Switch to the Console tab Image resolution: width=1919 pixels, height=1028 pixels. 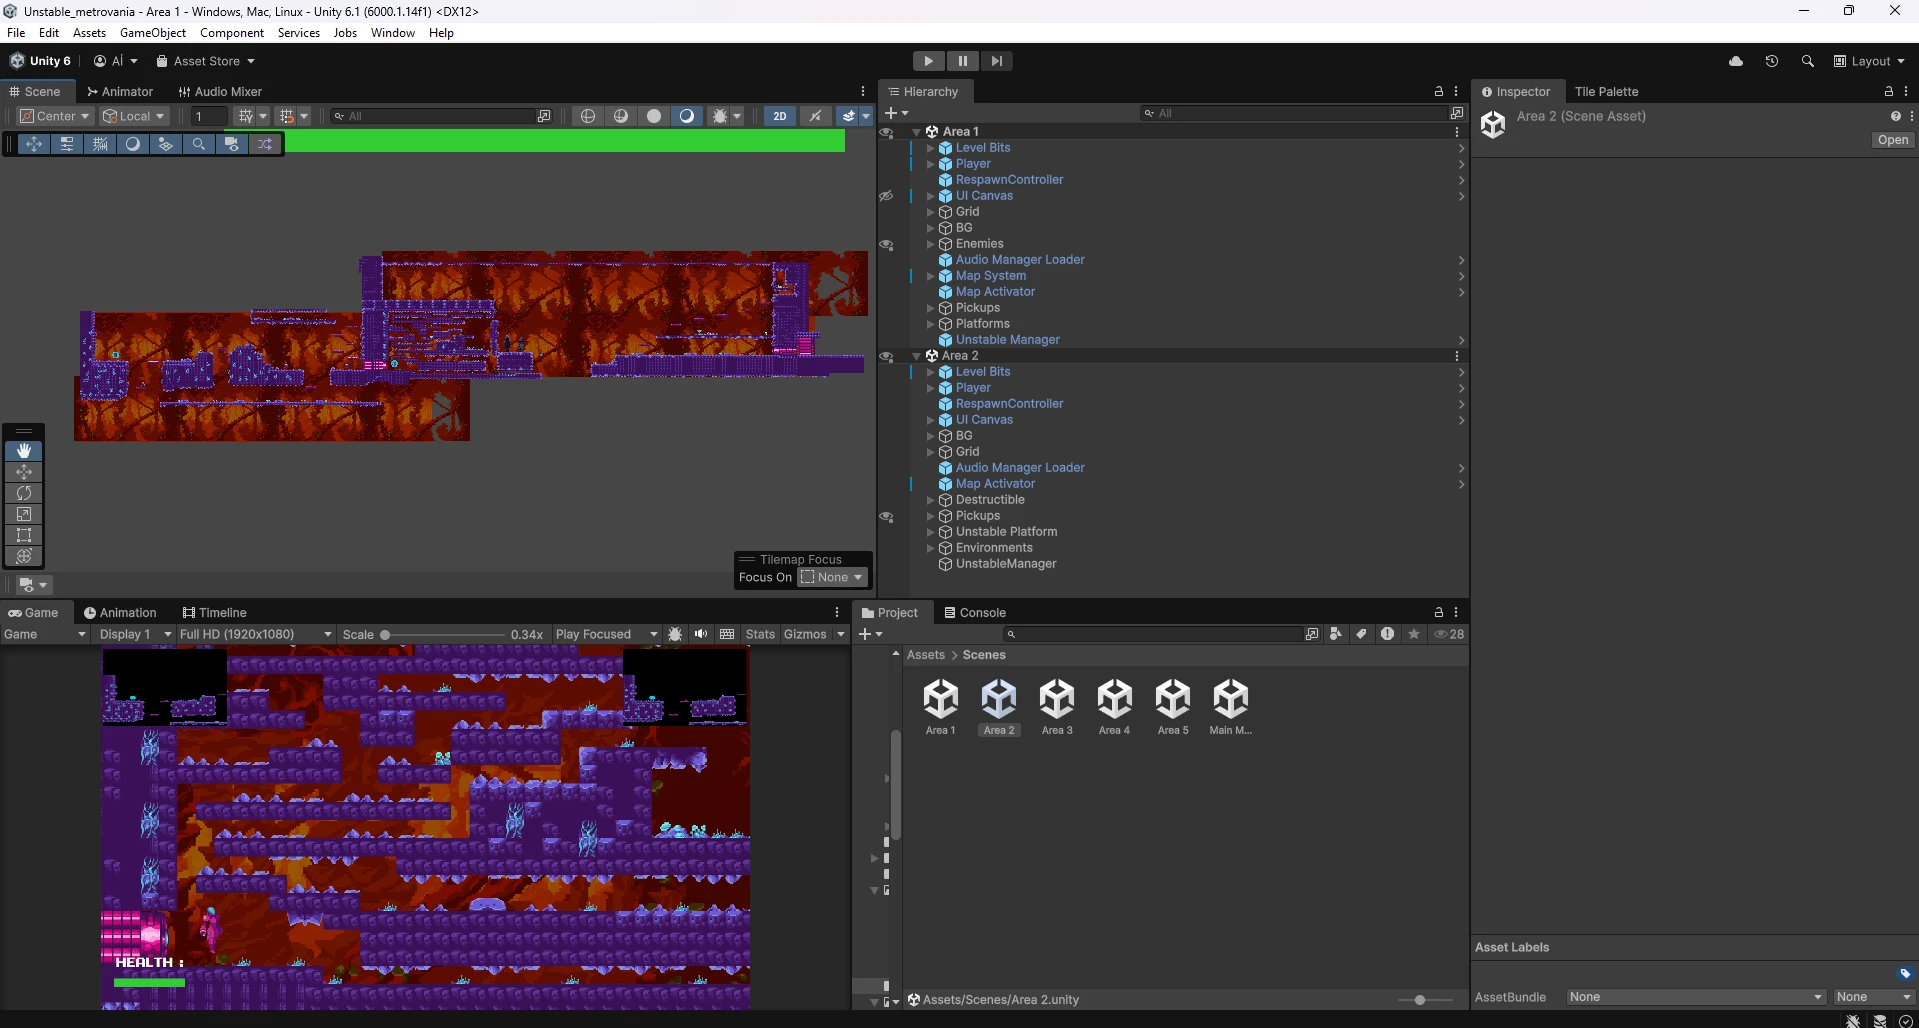(975, 613)
